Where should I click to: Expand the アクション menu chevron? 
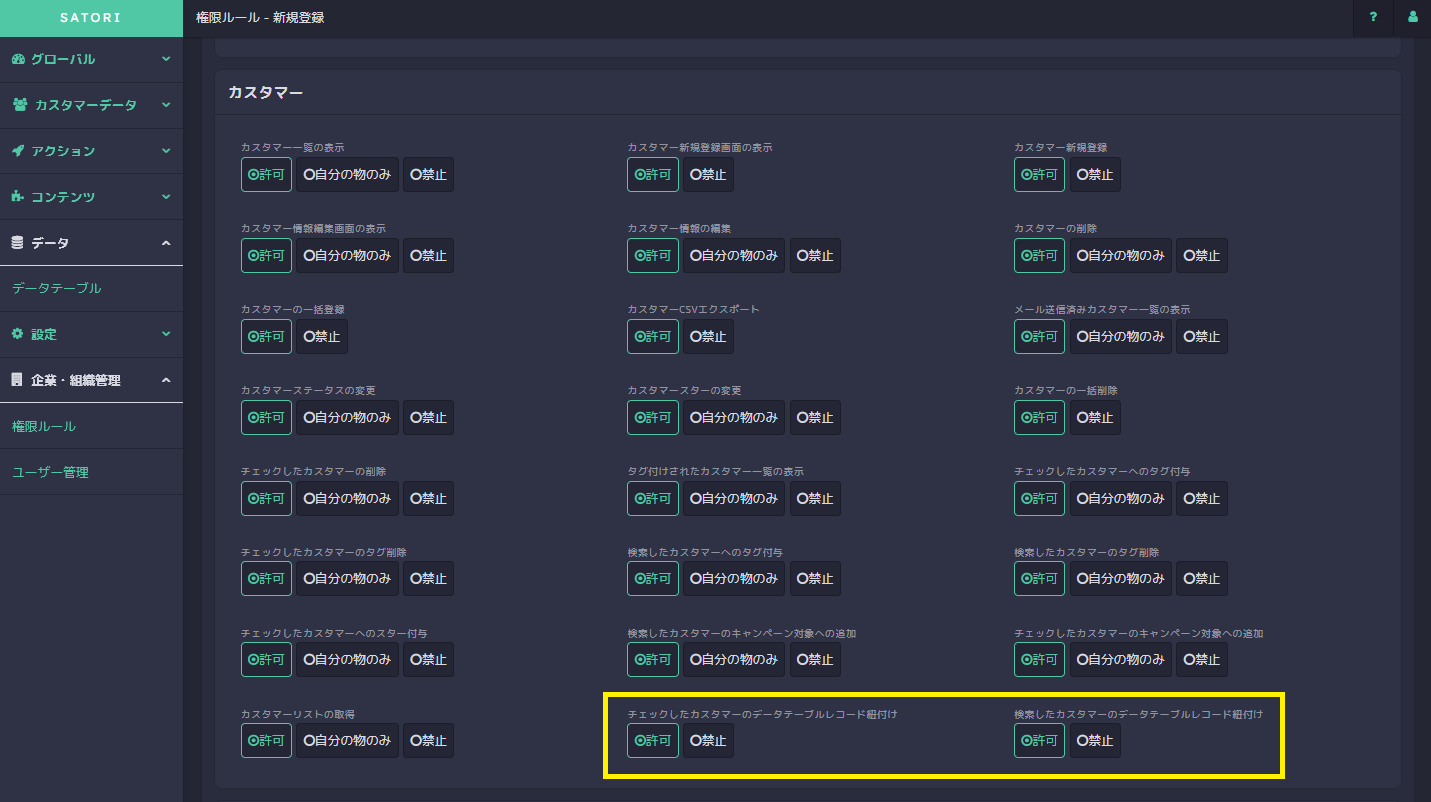[166, 151]
